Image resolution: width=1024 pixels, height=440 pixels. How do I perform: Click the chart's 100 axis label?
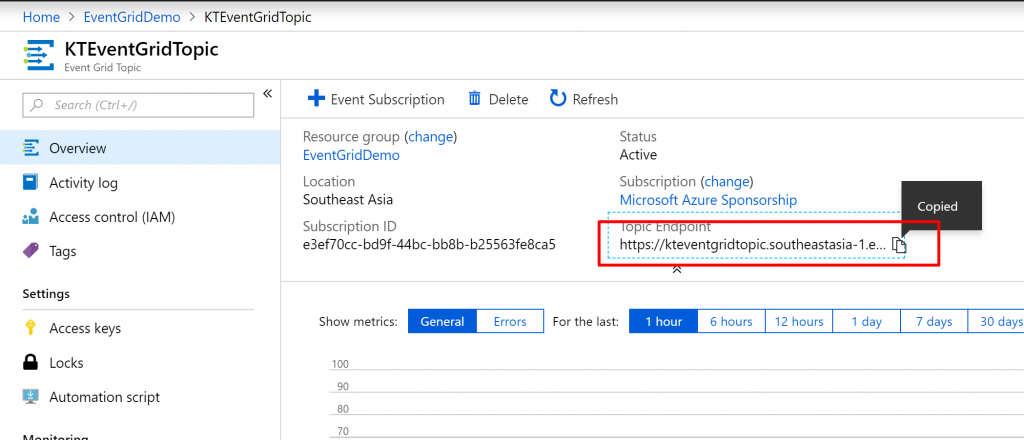coord(340,364)
